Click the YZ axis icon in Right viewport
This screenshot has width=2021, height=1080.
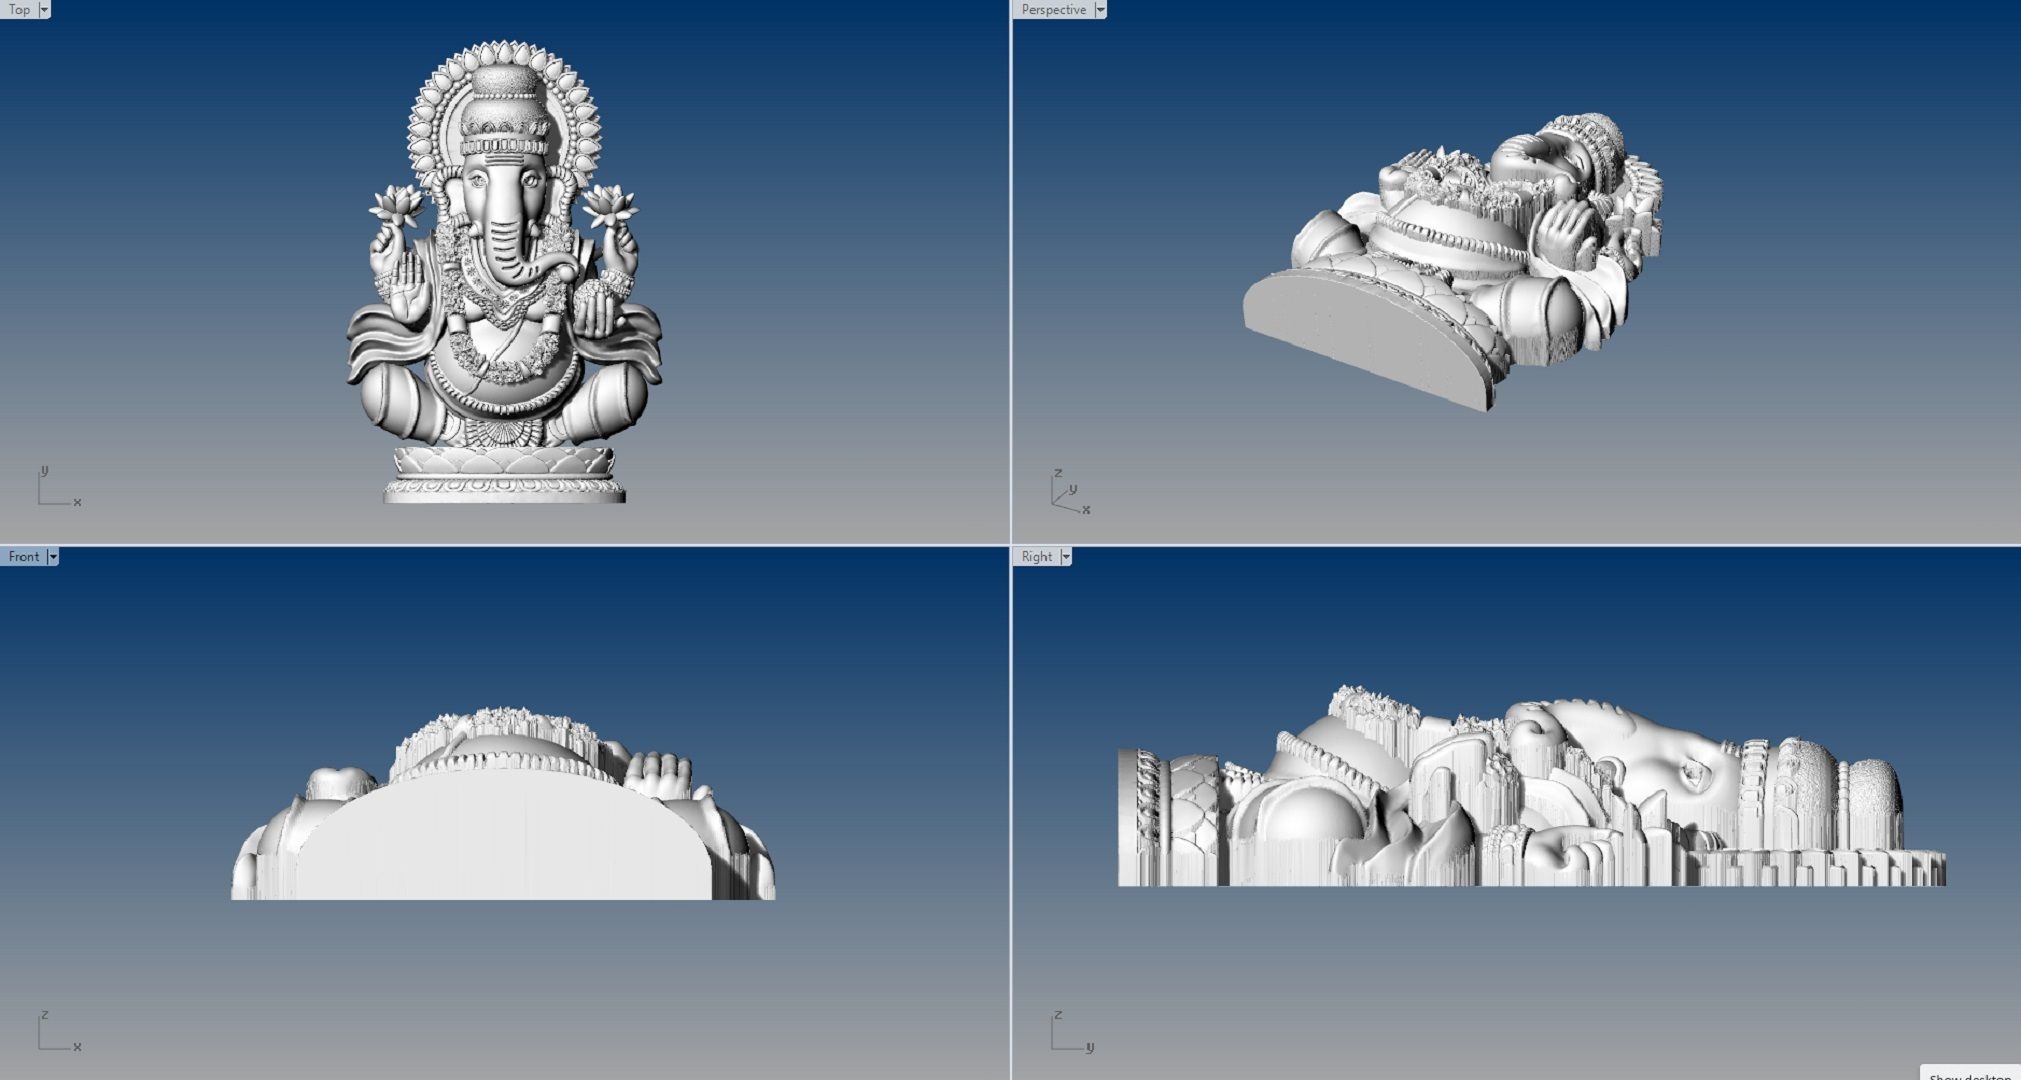[1069, 1032]
